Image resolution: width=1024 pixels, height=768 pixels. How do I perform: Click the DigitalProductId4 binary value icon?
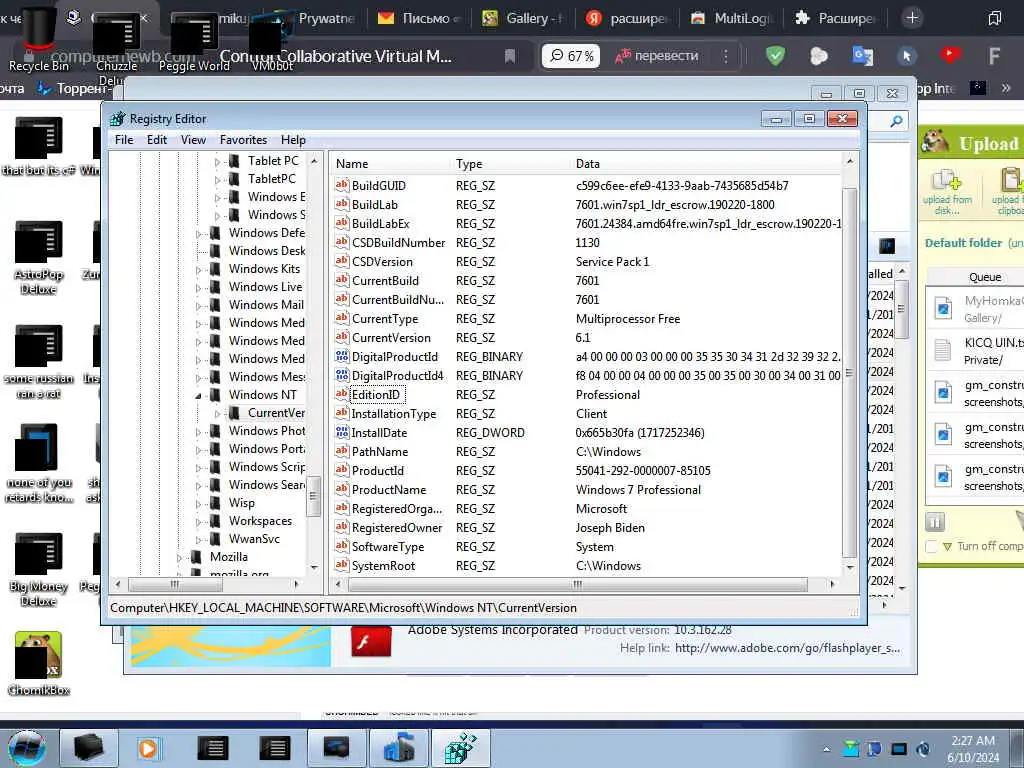342,376
